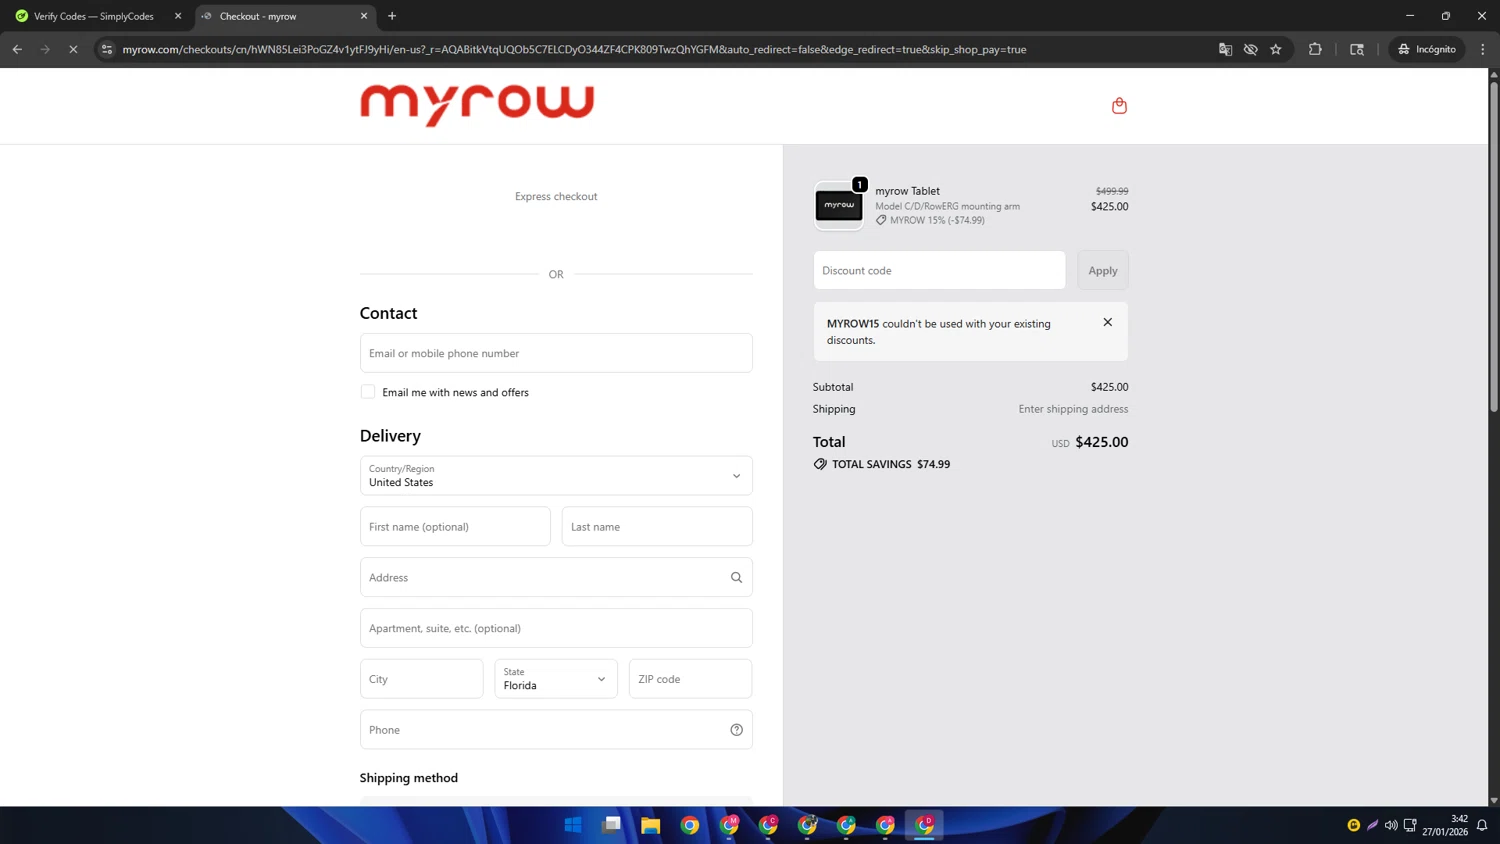Click the myrow logo

(x=477, y=106)
